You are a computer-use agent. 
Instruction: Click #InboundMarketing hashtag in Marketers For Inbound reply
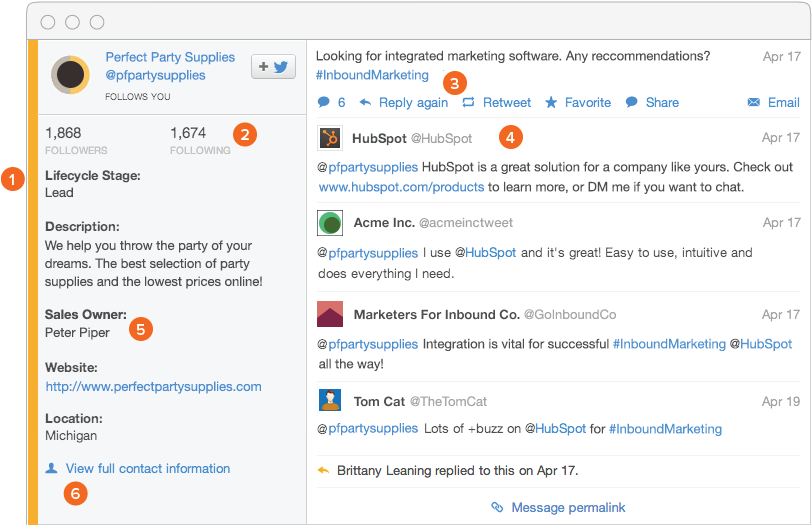670,344
